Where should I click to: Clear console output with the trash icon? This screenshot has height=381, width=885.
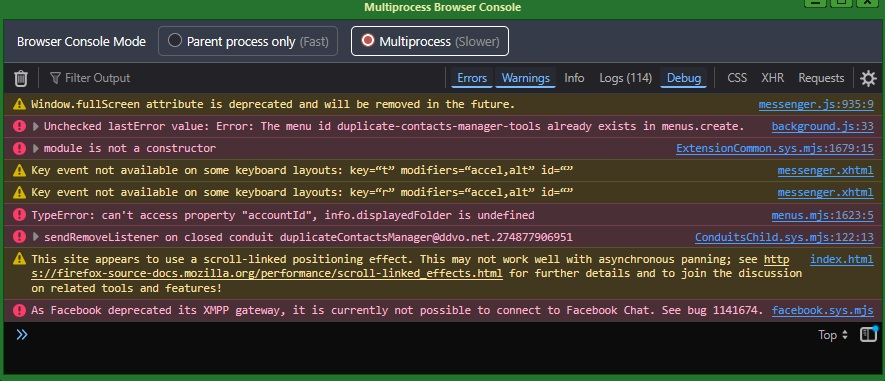pos(21,78)
